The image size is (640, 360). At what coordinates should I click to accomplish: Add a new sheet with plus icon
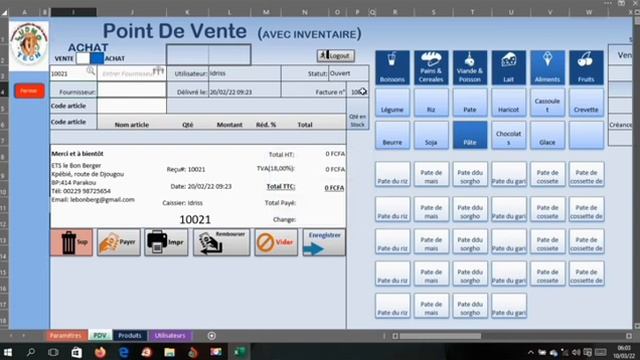point(211,336)
